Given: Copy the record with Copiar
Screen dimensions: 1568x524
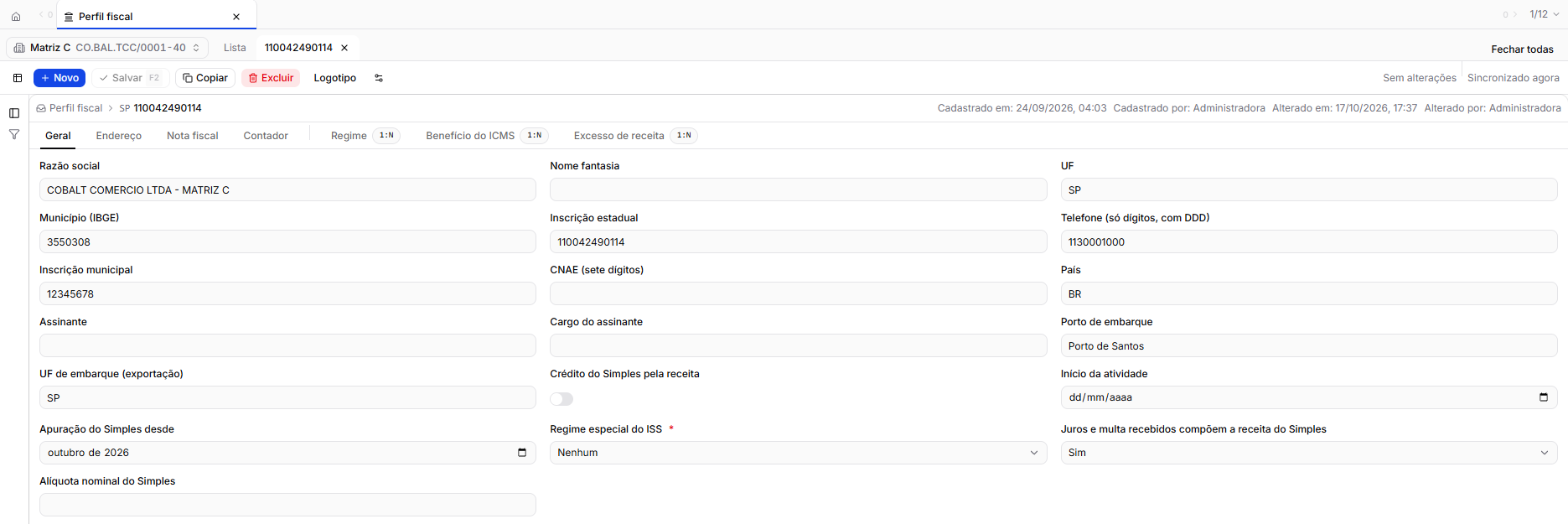Looking at the screenshot, I should (205, 77).
